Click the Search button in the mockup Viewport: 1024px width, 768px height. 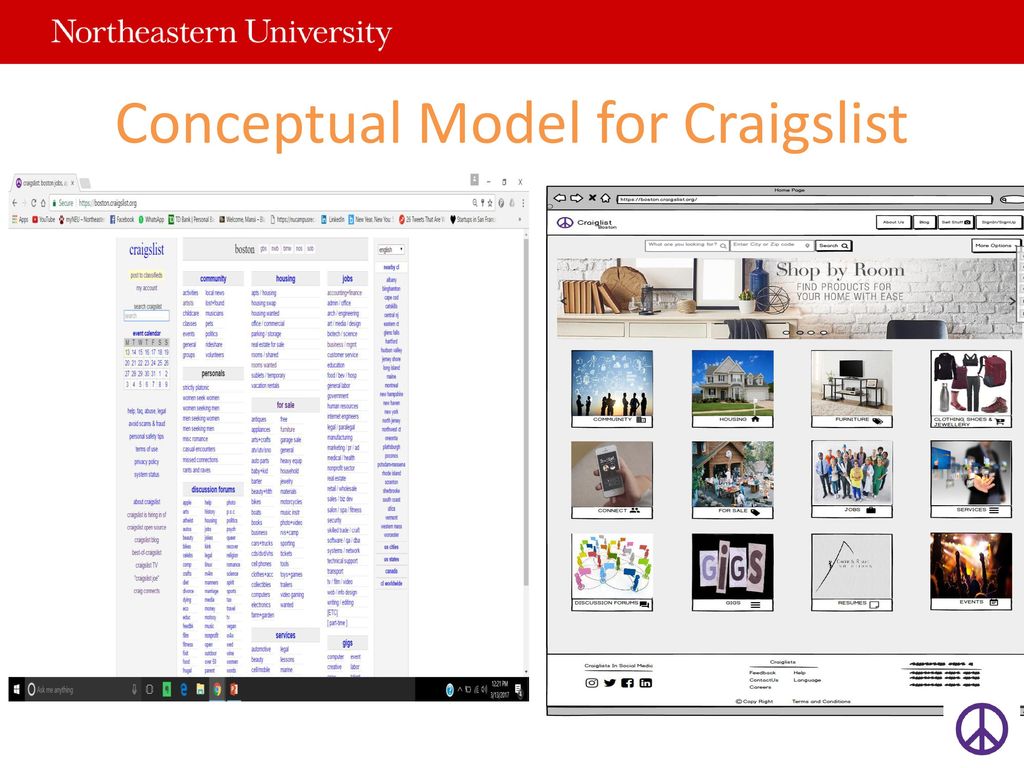[x=833, y=246]
